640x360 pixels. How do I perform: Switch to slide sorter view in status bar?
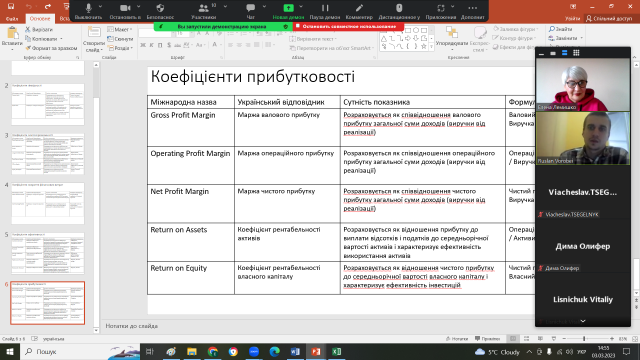point(527,339)
